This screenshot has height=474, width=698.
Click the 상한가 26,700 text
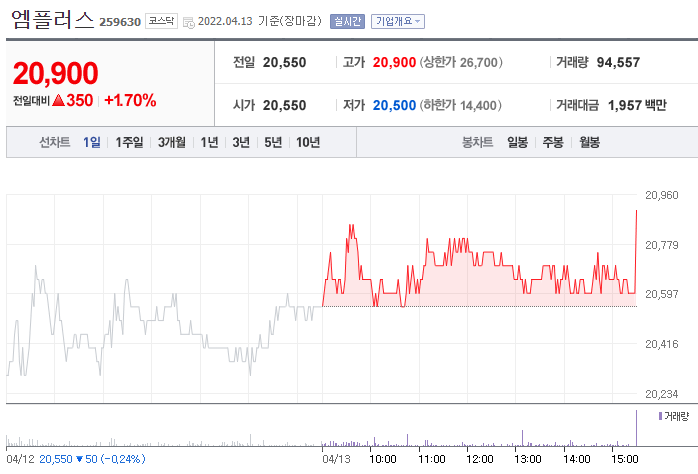461,63
